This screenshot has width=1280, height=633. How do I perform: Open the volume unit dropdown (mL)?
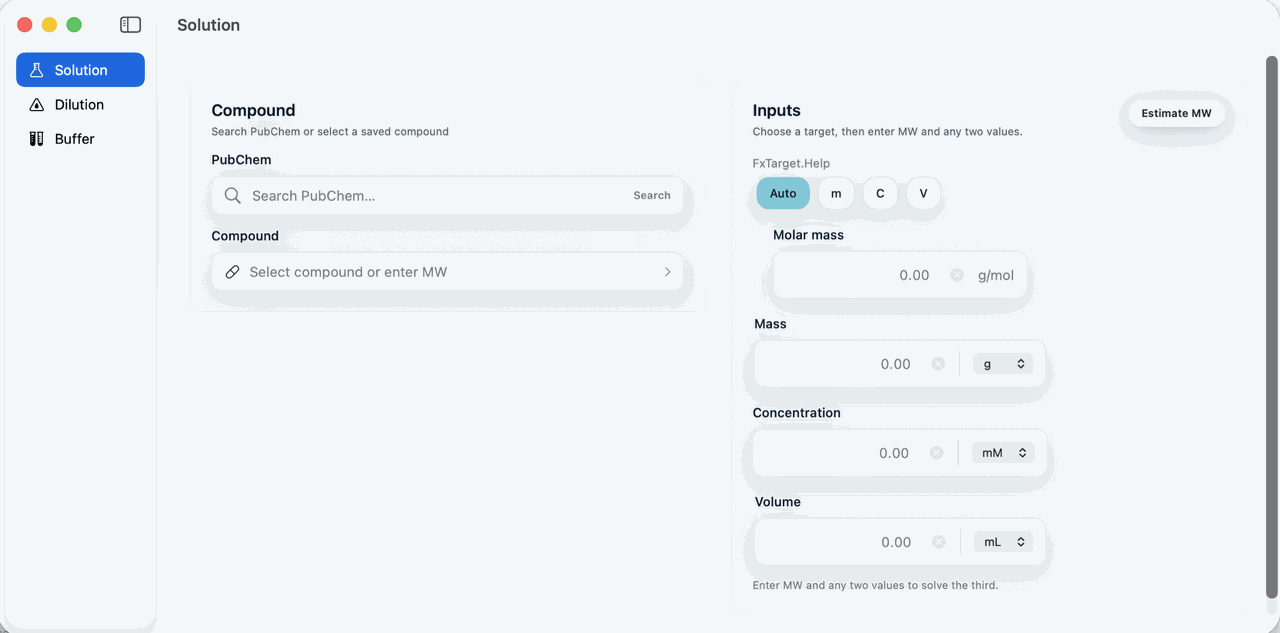1003,542
